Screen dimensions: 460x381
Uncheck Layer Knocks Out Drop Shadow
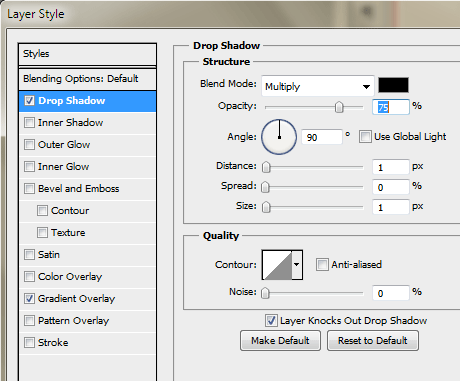coord(271,320)
